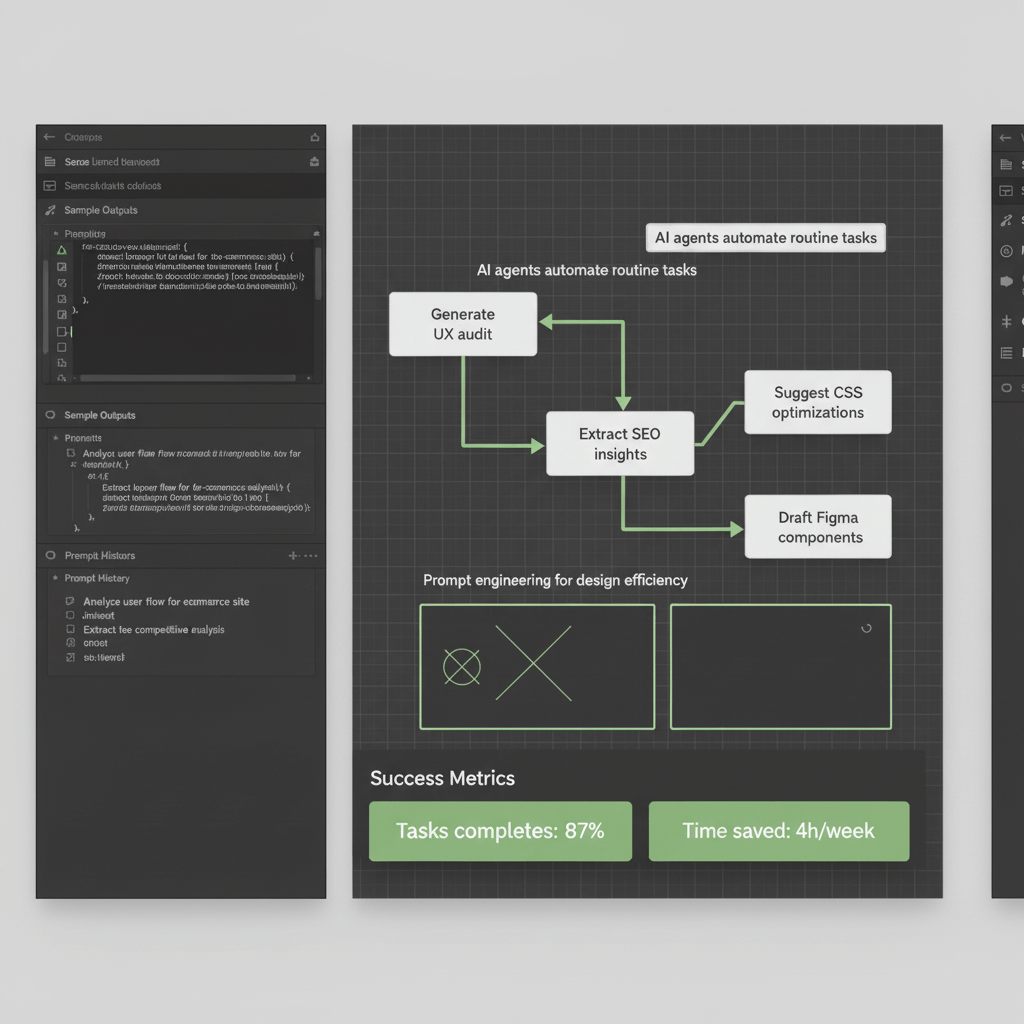Click the 'Draft Figma components' node

817,526
